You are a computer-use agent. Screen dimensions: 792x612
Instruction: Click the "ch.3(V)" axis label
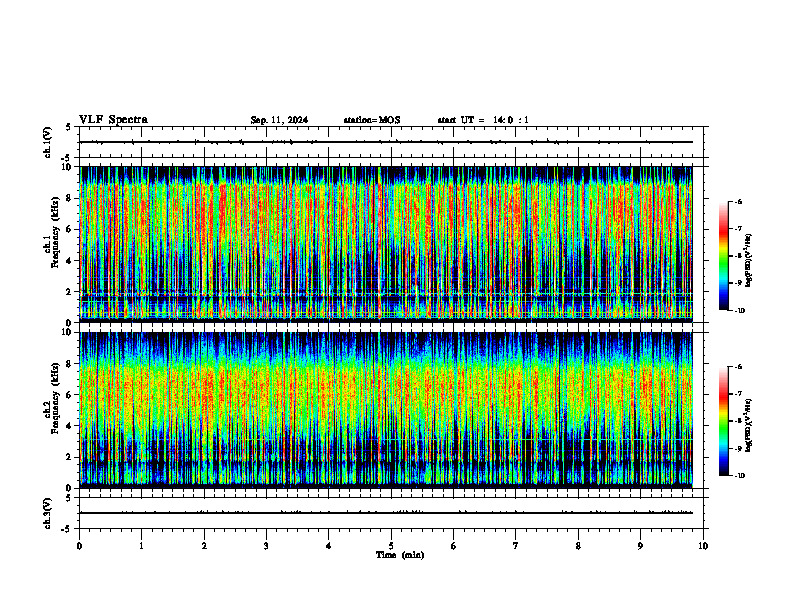pyautogui.click(x=48, y=513)
